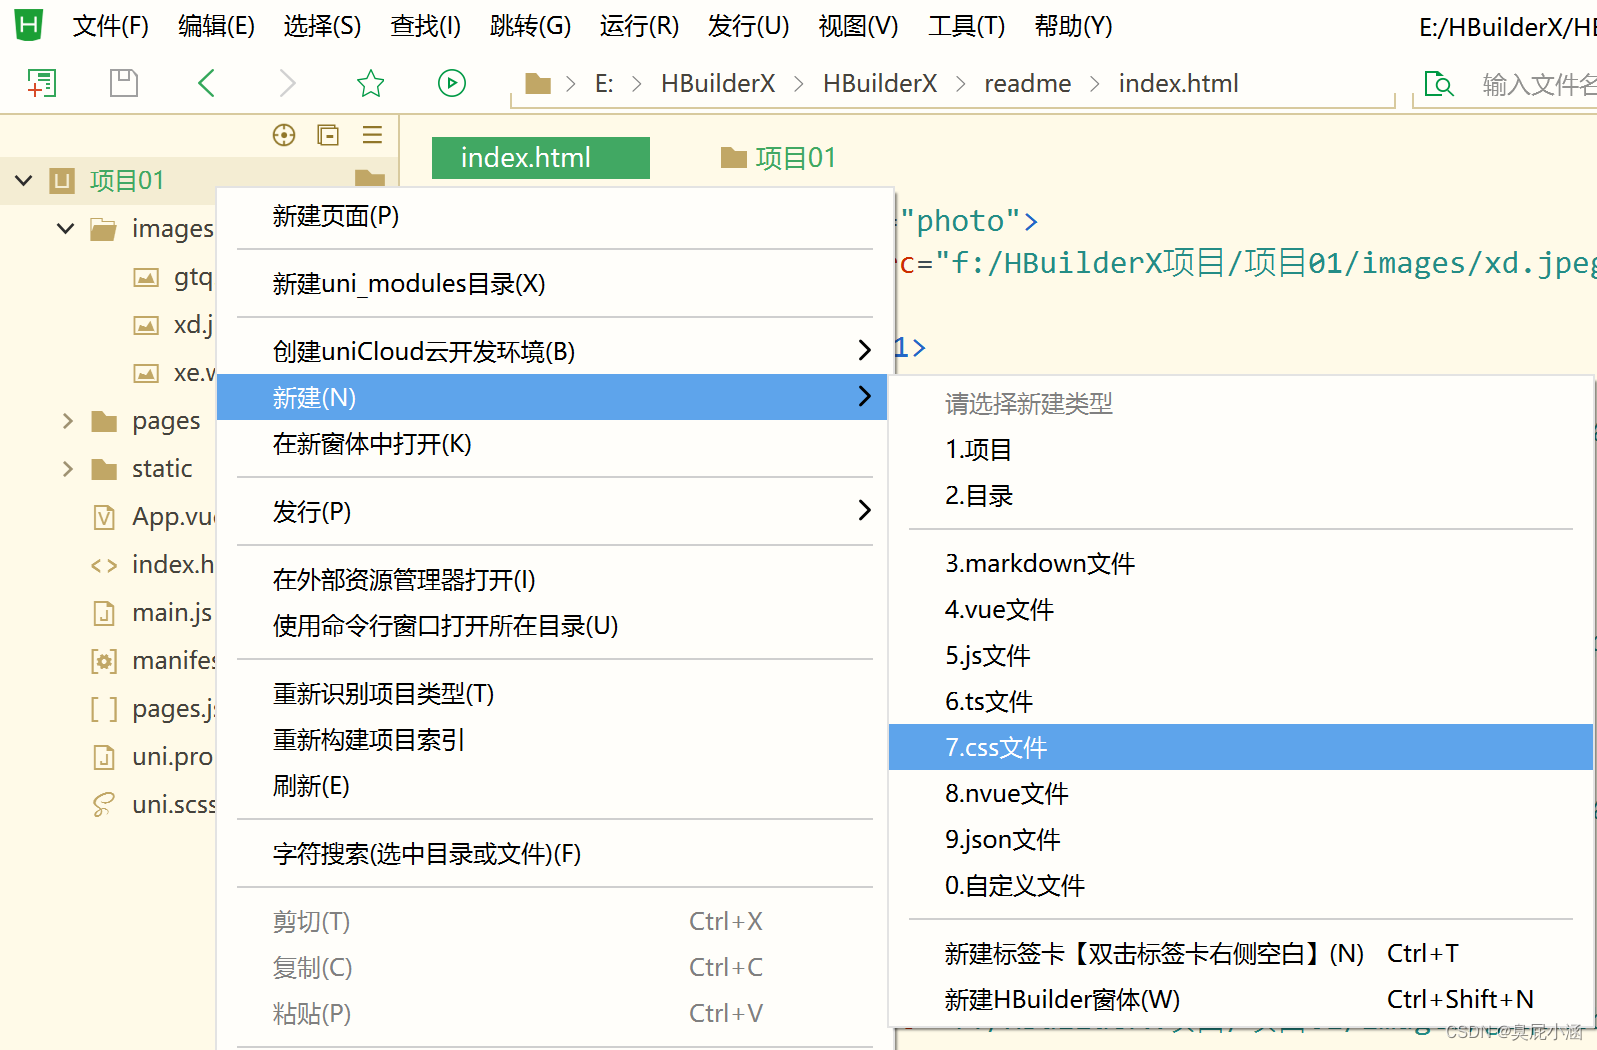Open the project panel hamburger menu icon
This screenshot has width=1597, height=1050.
pos(373,135)
